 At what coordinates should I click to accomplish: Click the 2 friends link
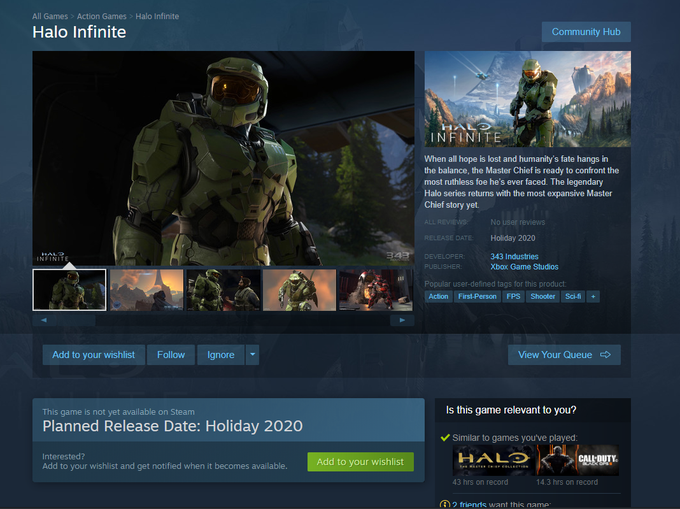[469, 505]
